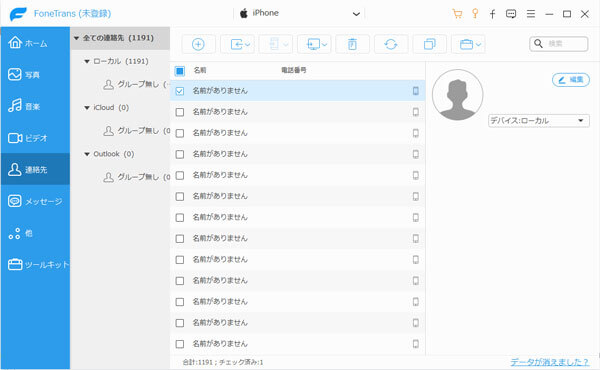This screenshot has height=370, width=600.
Task: Open the export to device toolbar button
Action: point(237,44)
